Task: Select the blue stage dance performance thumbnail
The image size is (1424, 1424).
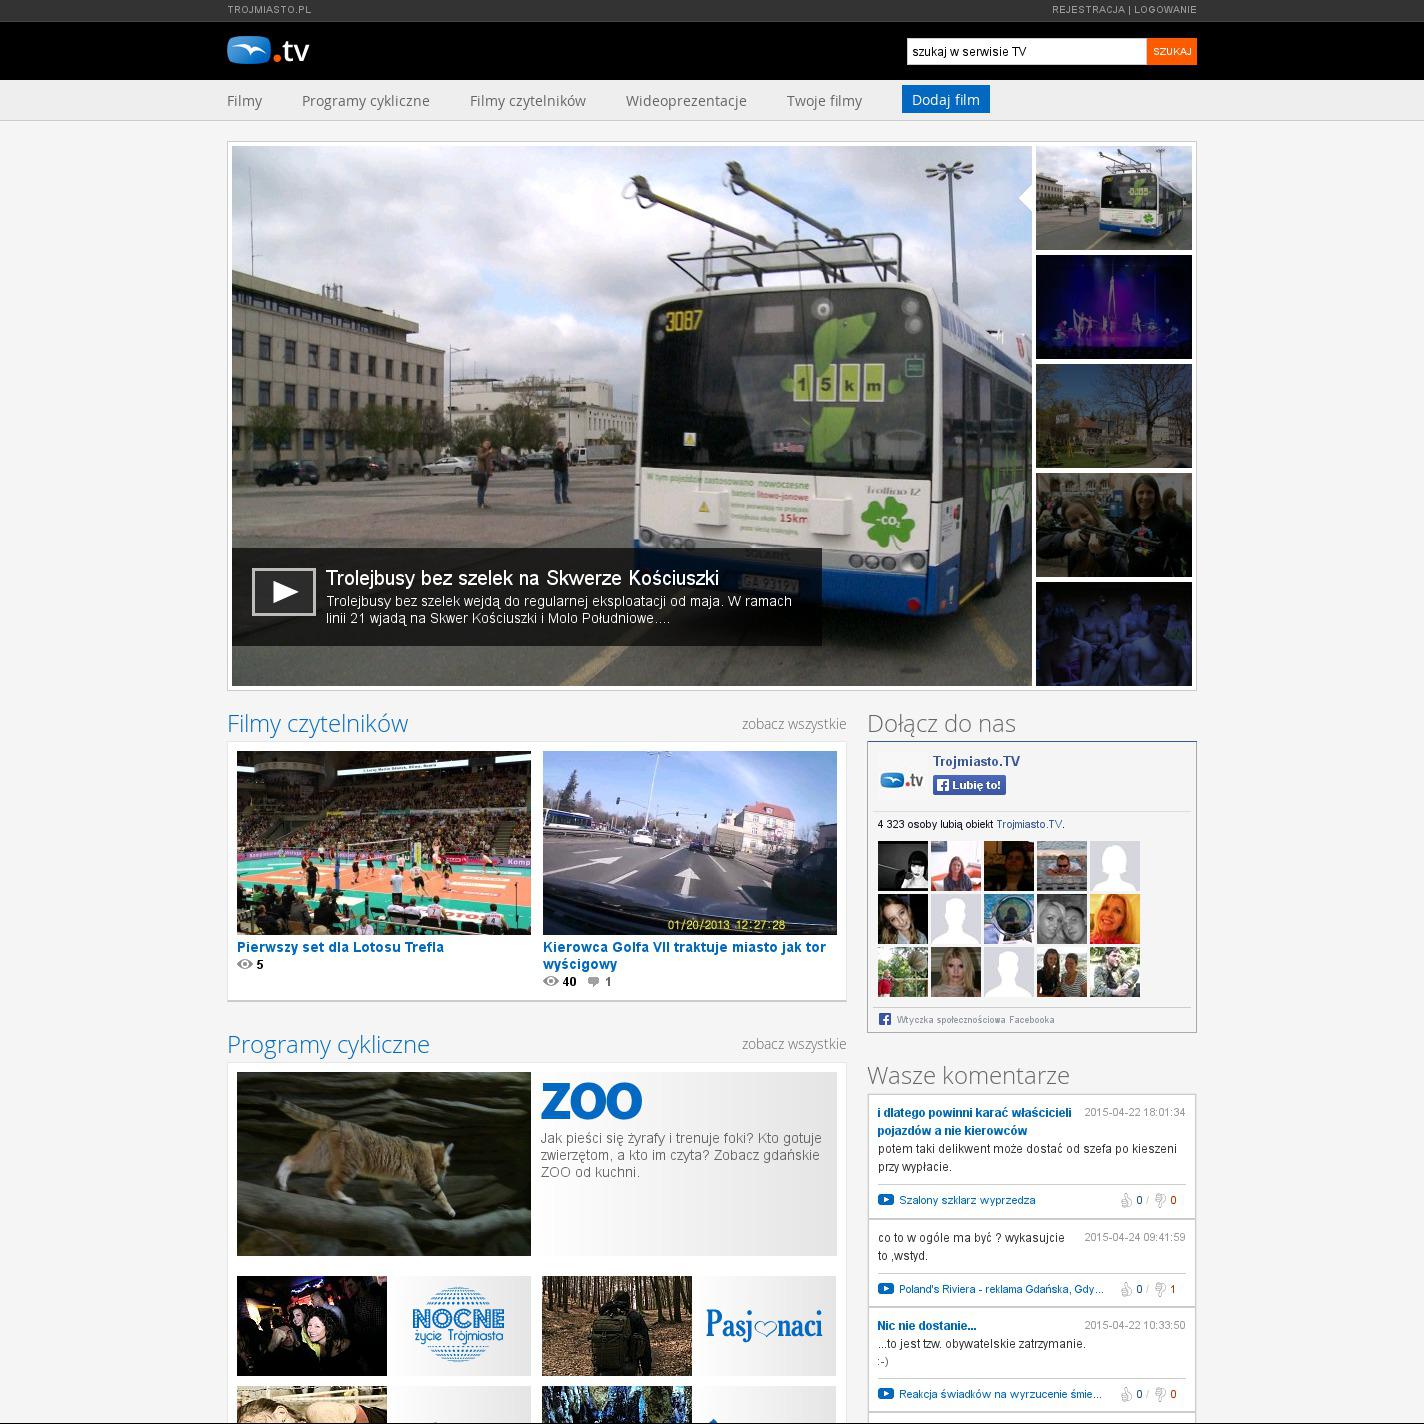Action: click(x=1113, y=307)
